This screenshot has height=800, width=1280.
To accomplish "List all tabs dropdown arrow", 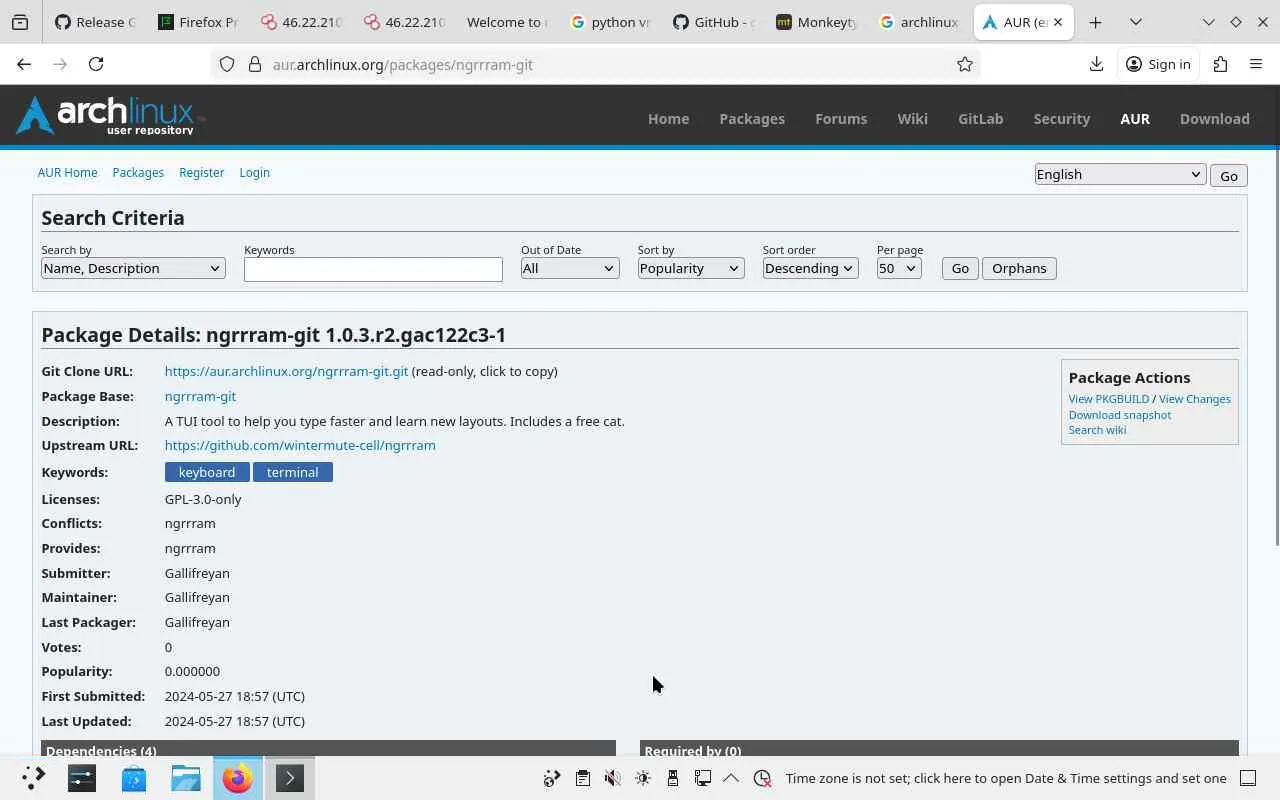I will [x=1136, y=22].
